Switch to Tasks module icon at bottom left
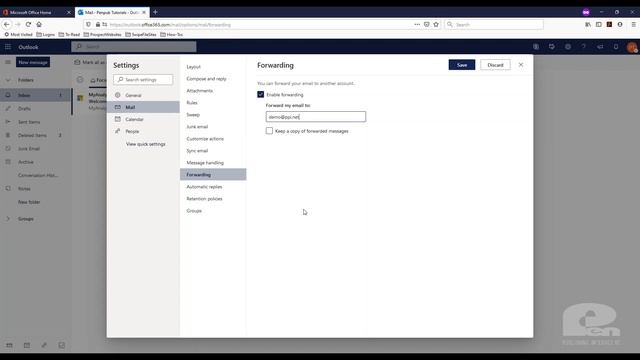This screenshot has width=640, height=360. pyautogui.click(x=62, y=345)
